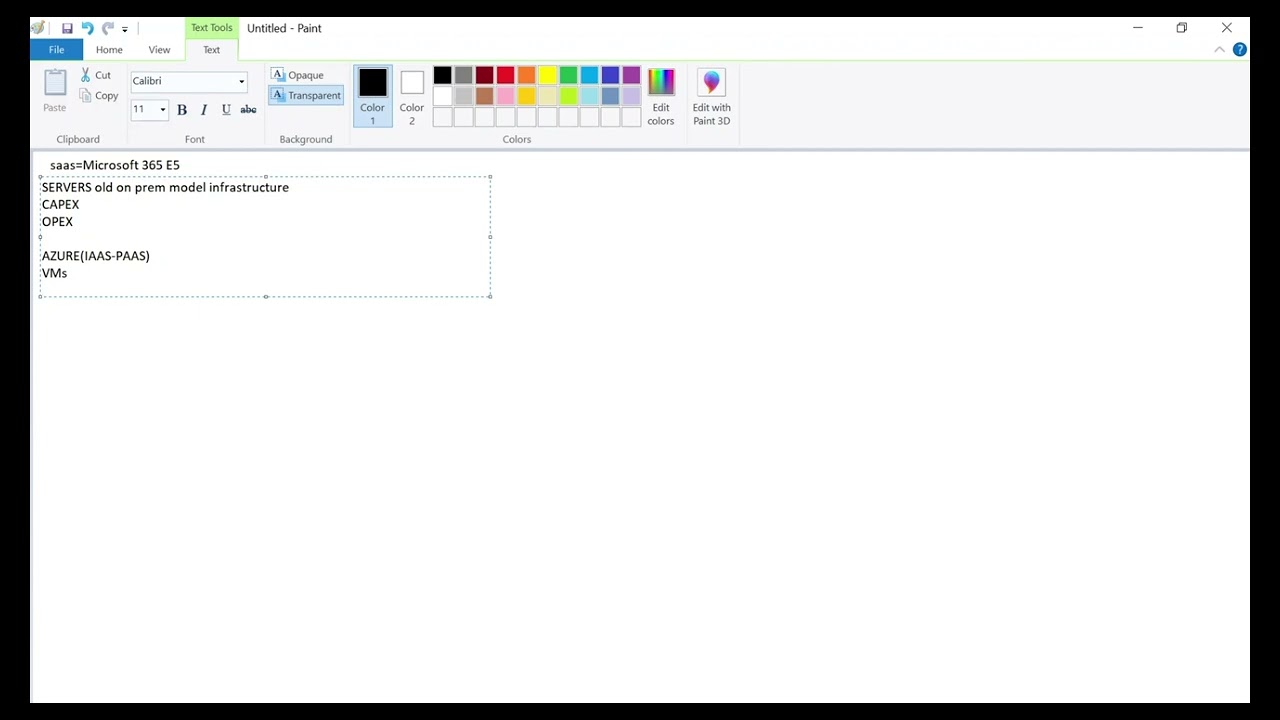Click the text box top-right corner handle

pyautogui.click(x=491, y=177)
